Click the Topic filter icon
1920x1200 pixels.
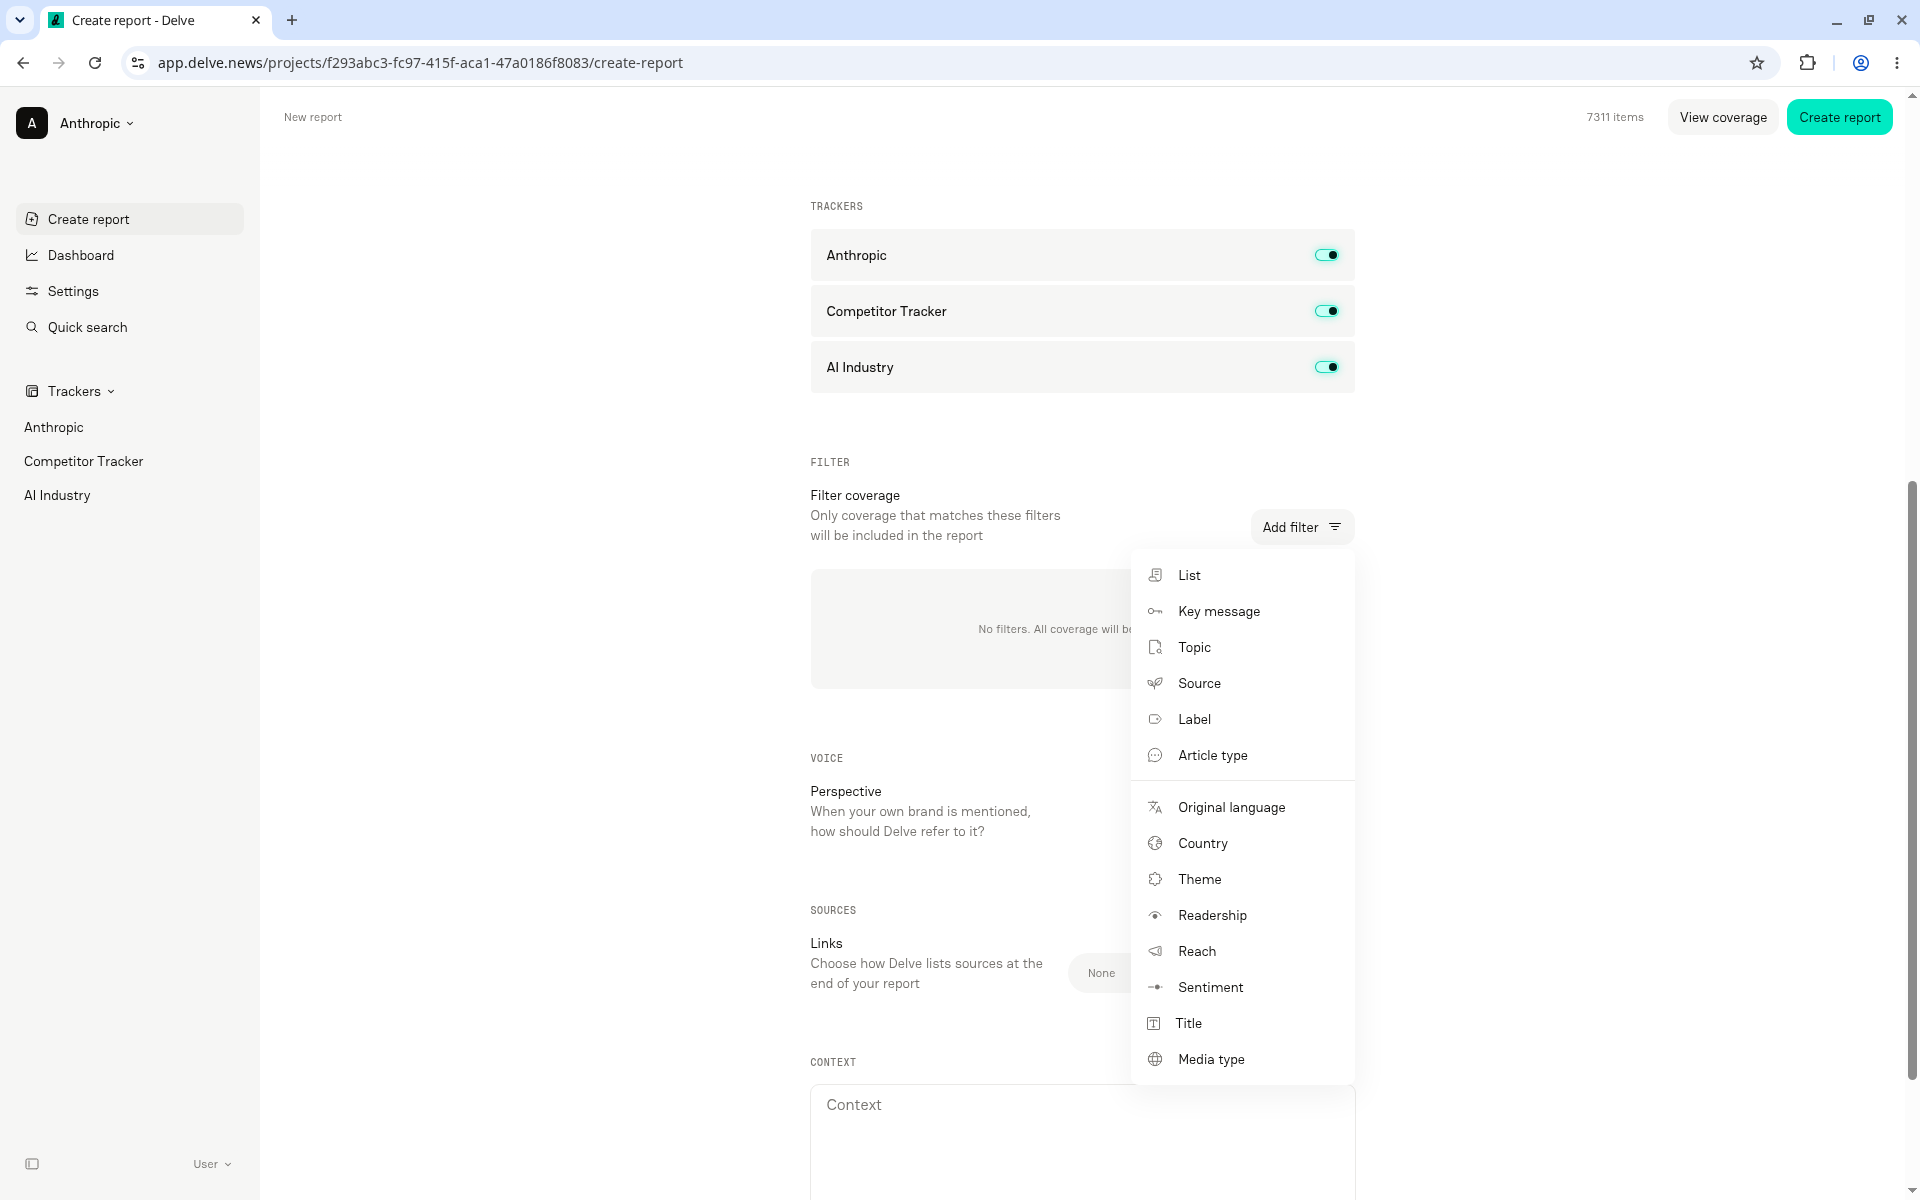[1155, 647]
